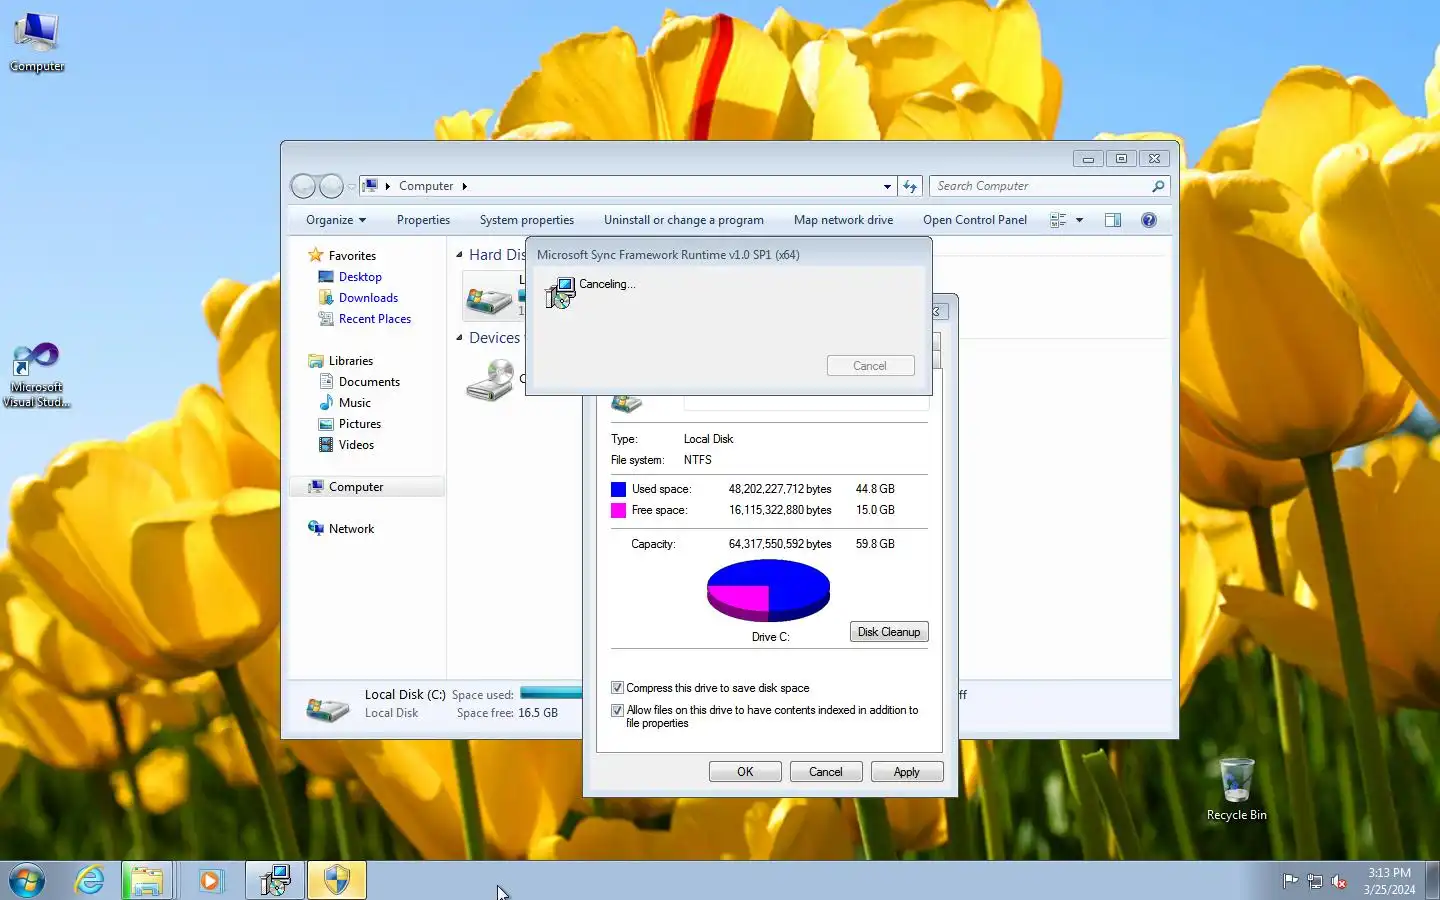The height and width of the screenshot is (900, 1440).
Task: Open Explorer Help question mark
Action: (1149, 220)
